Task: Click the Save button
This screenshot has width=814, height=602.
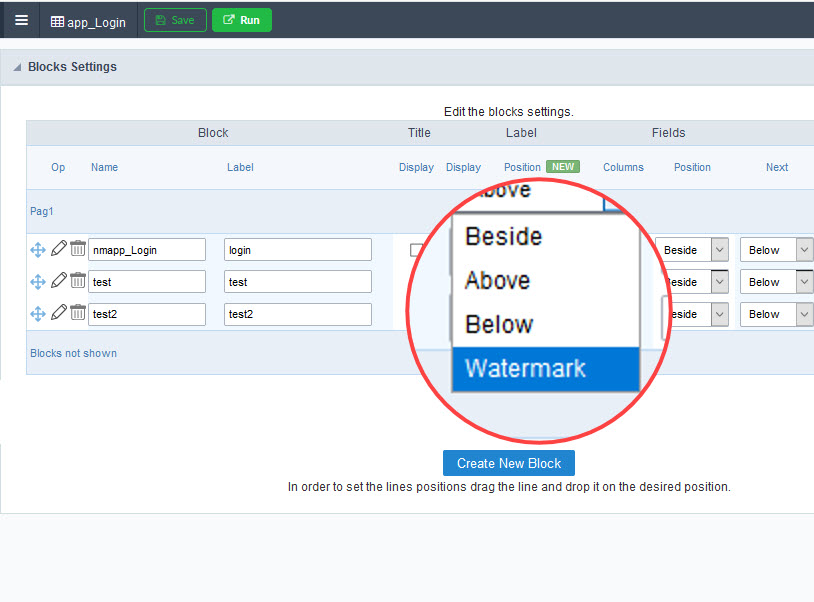Action: coord(175,20)
